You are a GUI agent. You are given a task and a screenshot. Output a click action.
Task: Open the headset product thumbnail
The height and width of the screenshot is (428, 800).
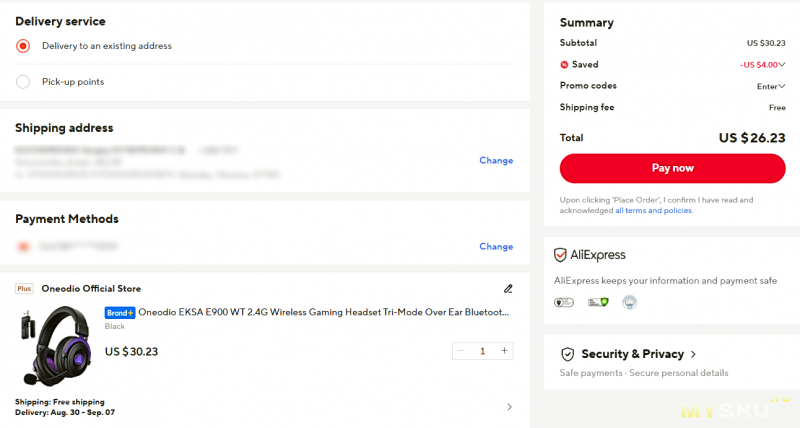coord(57,346)
